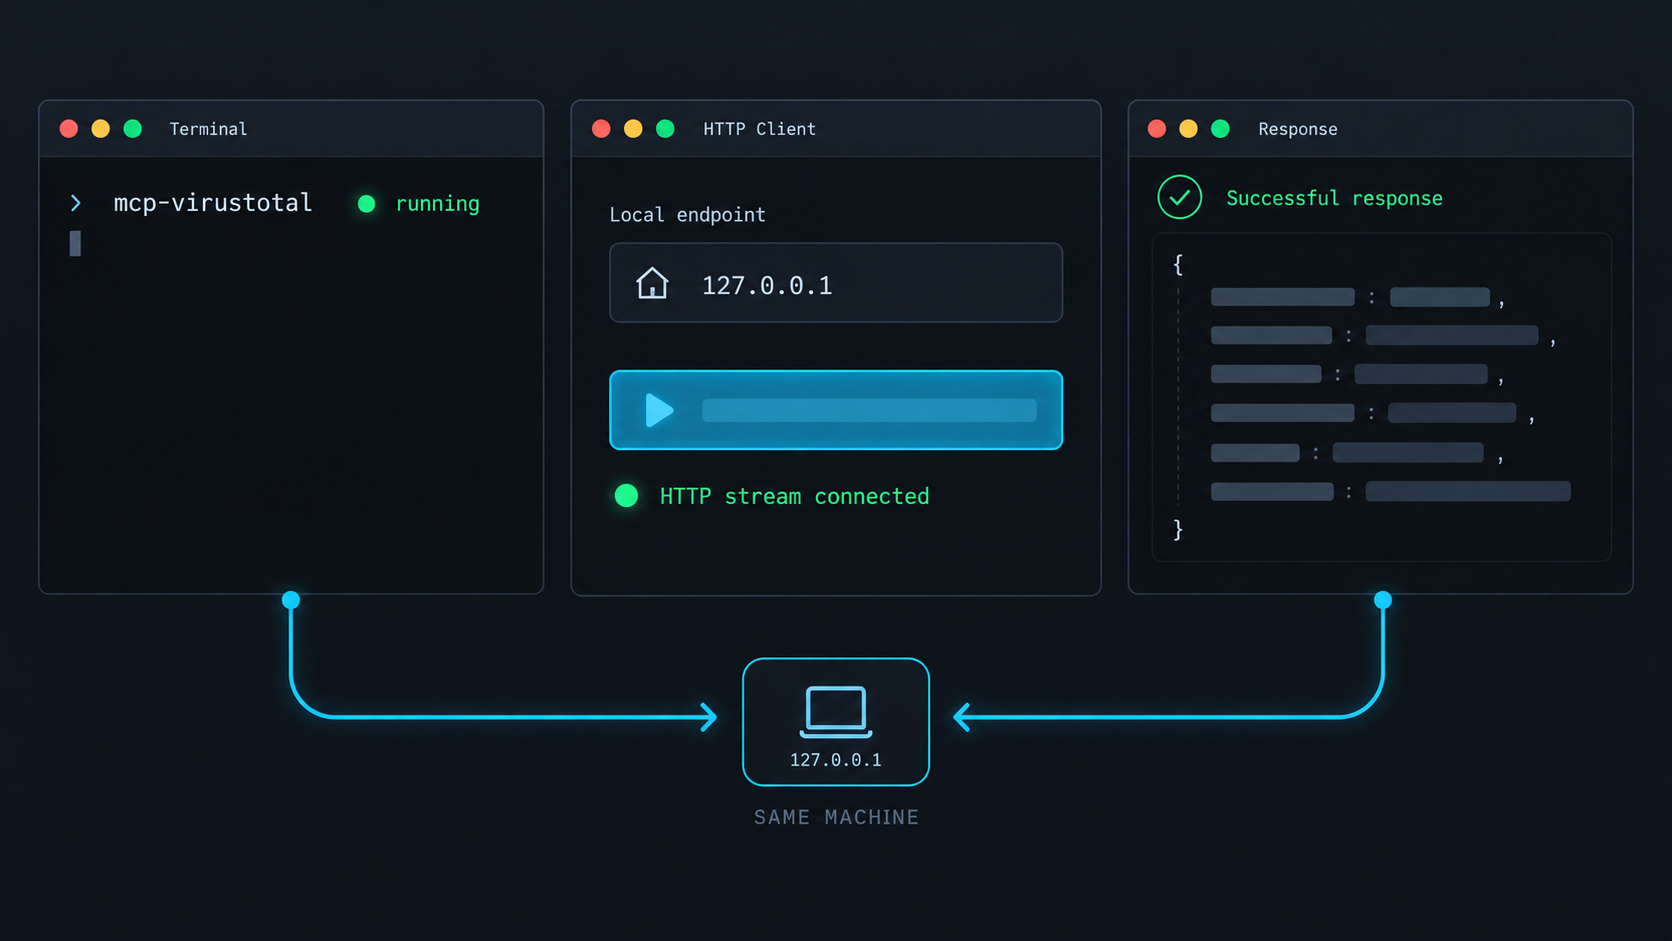Close the Terminal window with red button
This screenshot has width=1672, height=941.
point(69,128)
